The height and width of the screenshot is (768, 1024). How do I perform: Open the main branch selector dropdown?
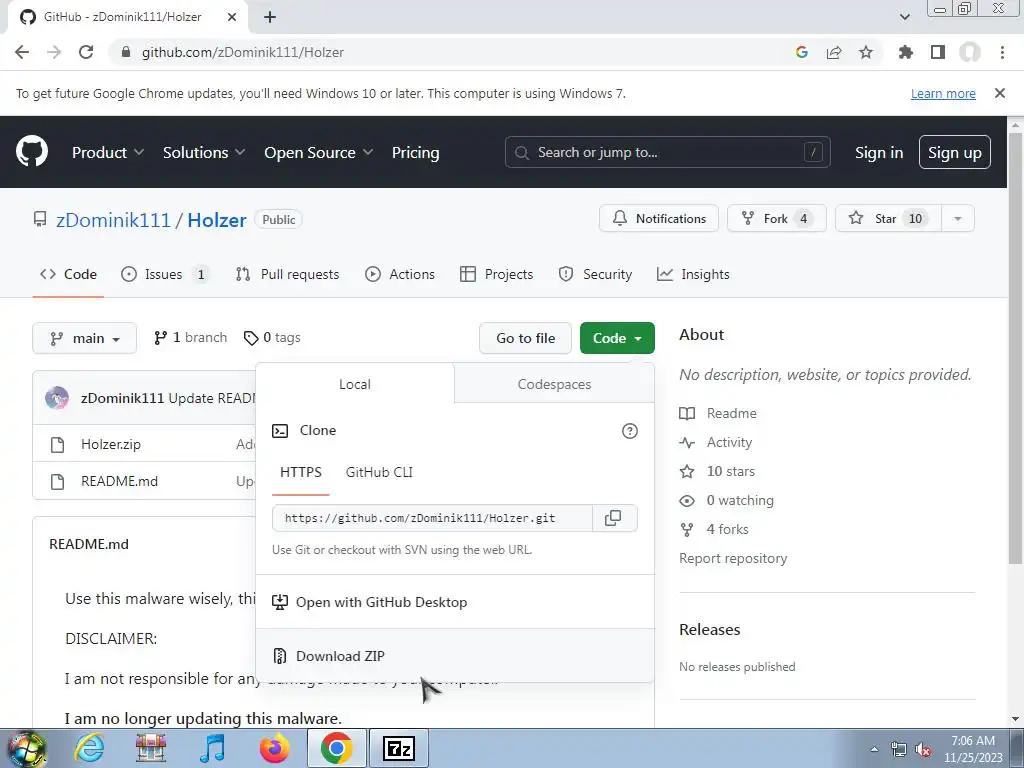(85, 338)
